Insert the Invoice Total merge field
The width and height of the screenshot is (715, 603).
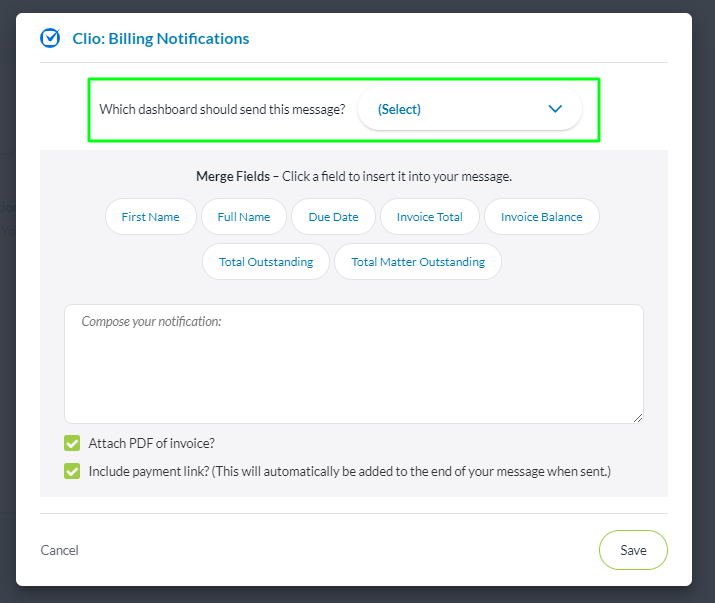[x=429, y=217]
